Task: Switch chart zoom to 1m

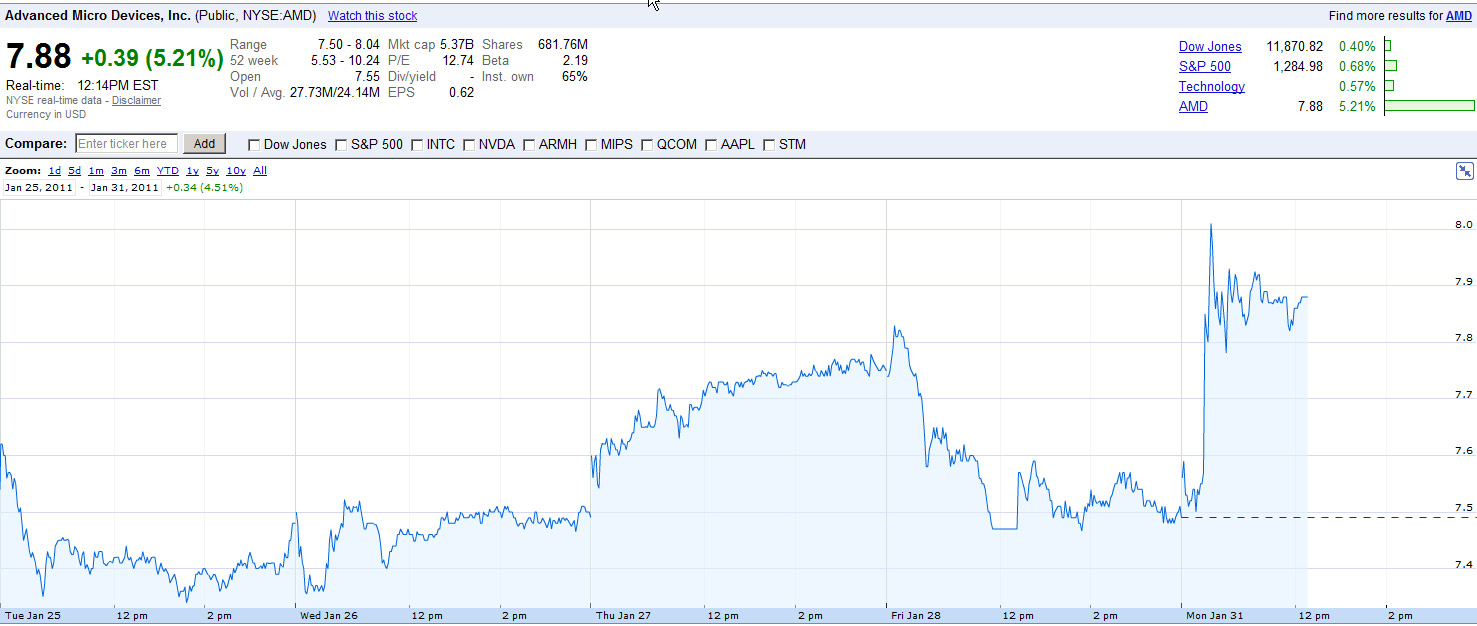Action: [96, 171]
